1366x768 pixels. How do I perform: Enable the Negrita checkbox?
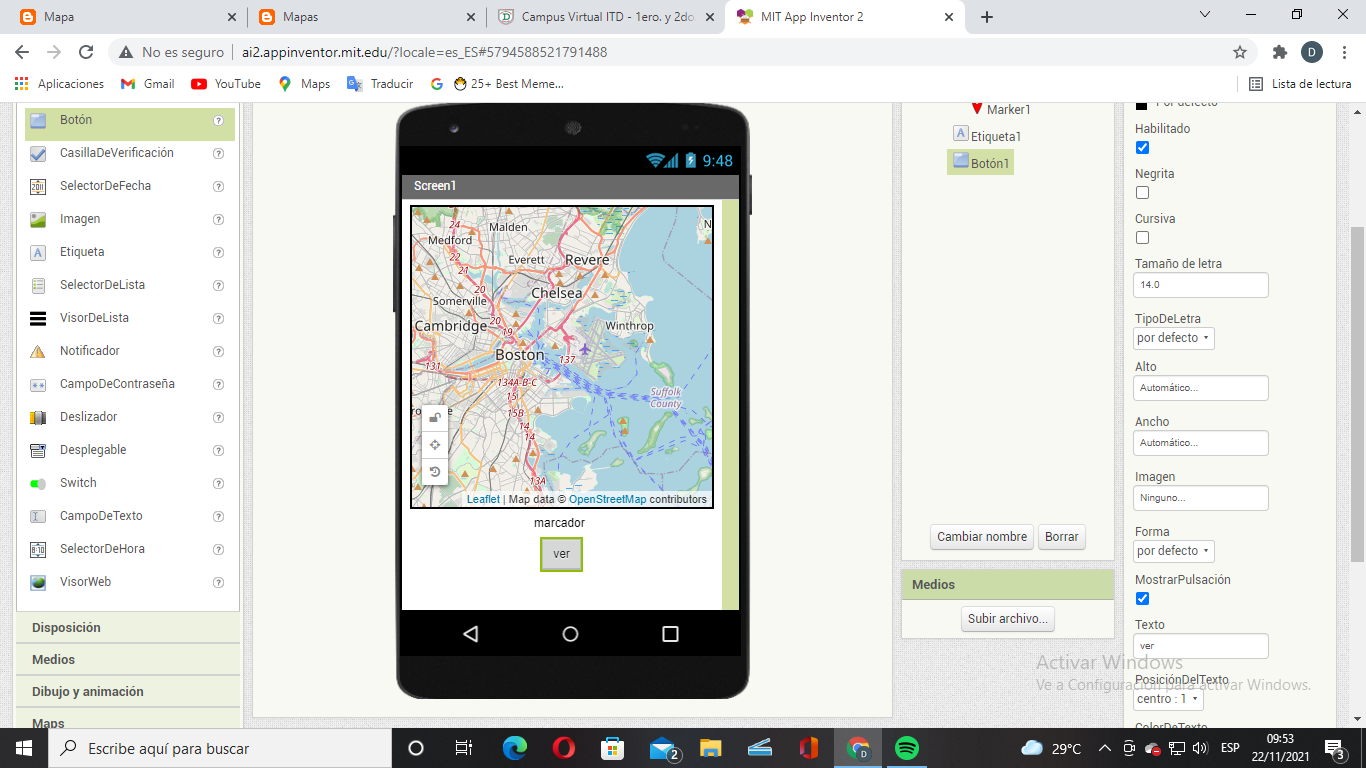(x=1142, y=193)
